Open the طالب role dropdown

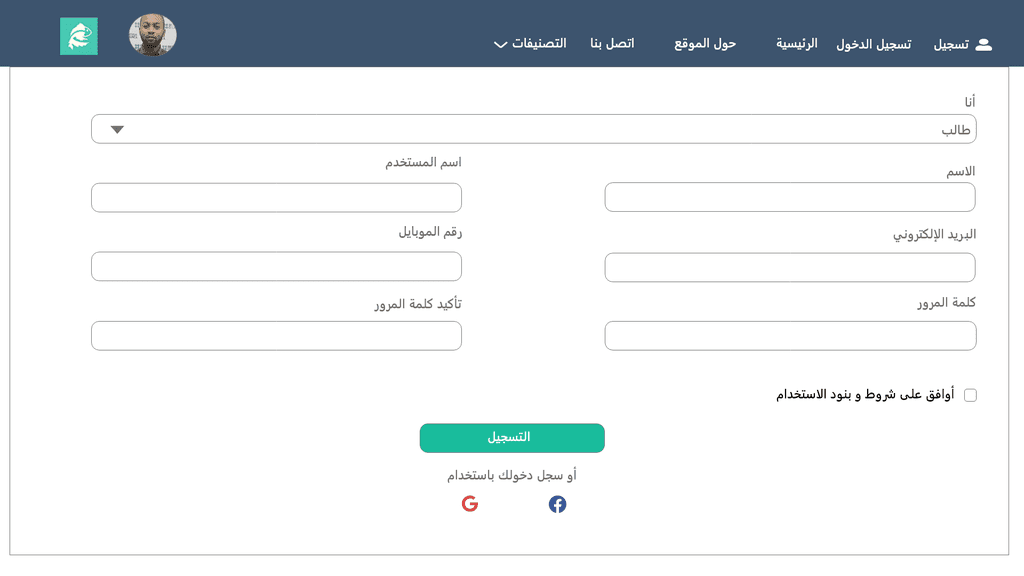pyautogui.click(x=534, y=129)
